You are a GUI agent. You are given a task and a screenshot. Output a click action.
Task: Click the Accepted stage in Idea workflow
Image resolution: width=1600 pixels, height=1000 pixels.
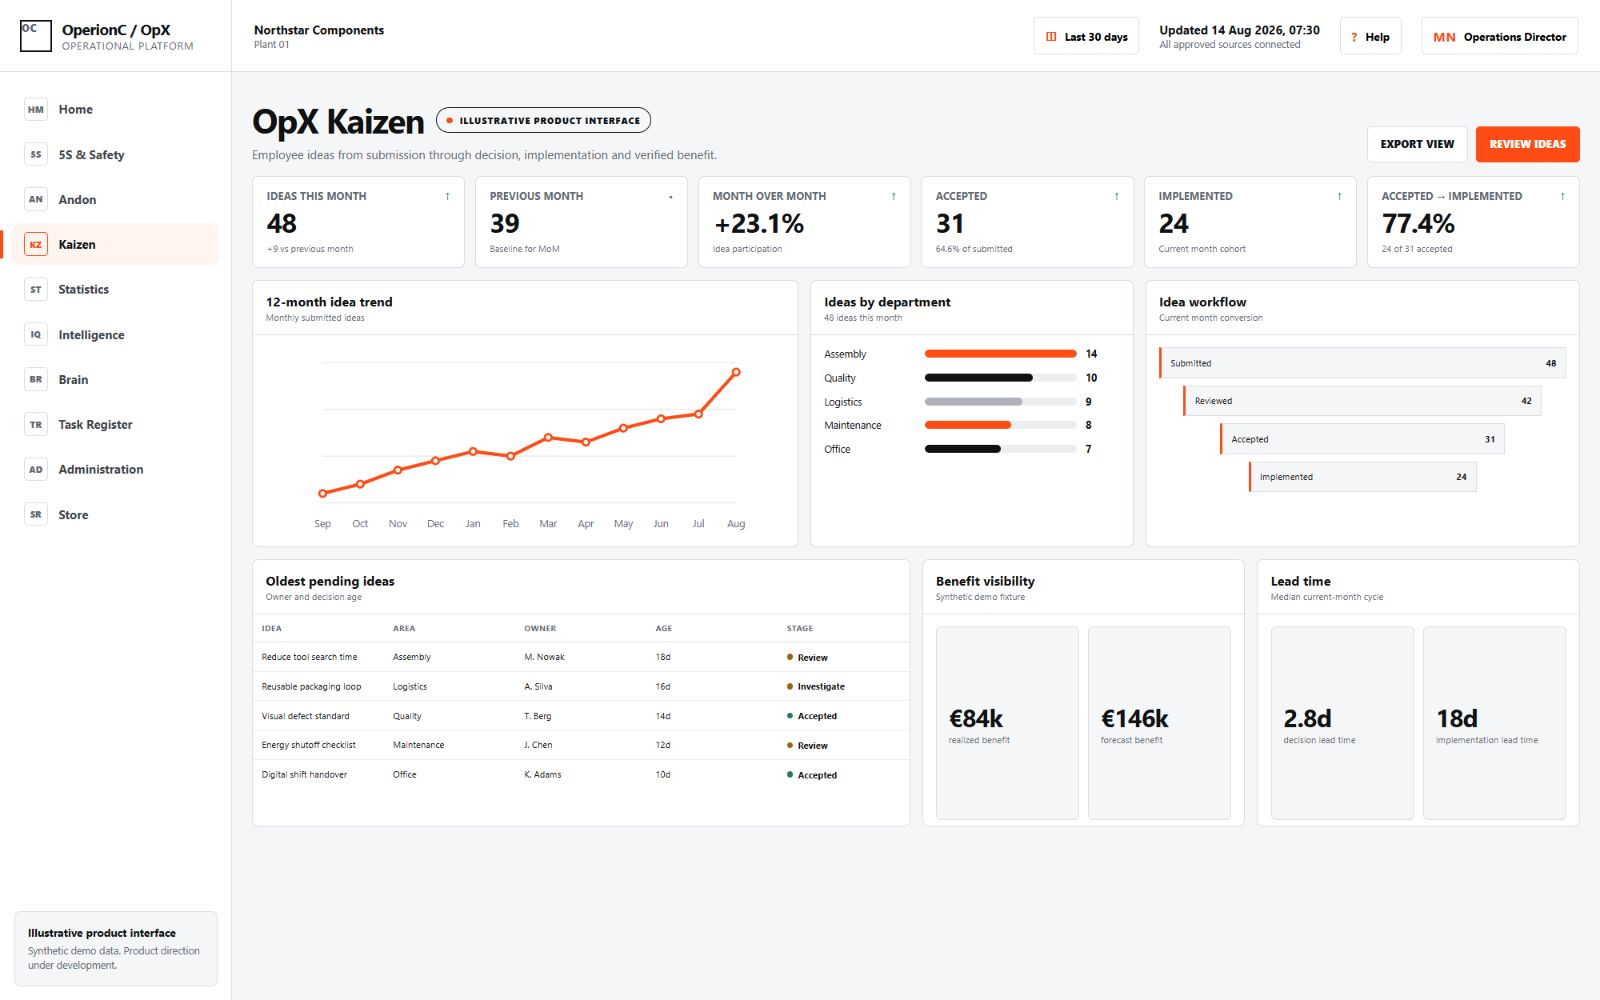point(1362,439)
